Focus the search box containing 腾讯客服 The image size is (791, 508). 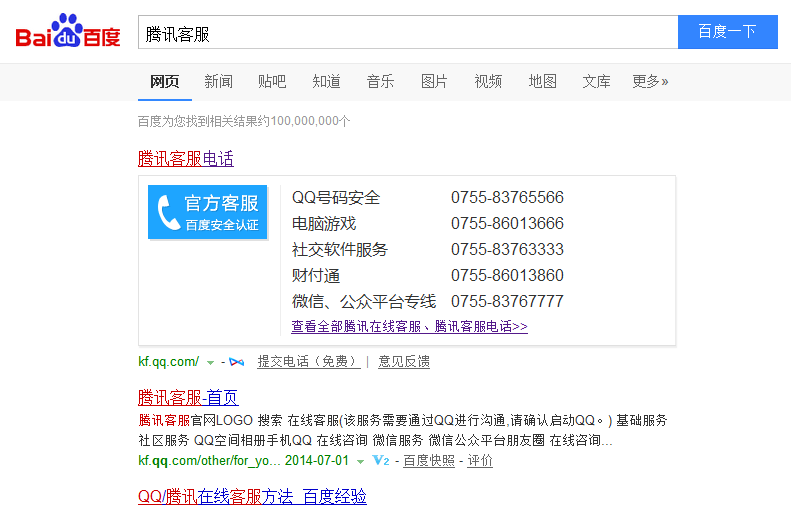tap(408, 32)
